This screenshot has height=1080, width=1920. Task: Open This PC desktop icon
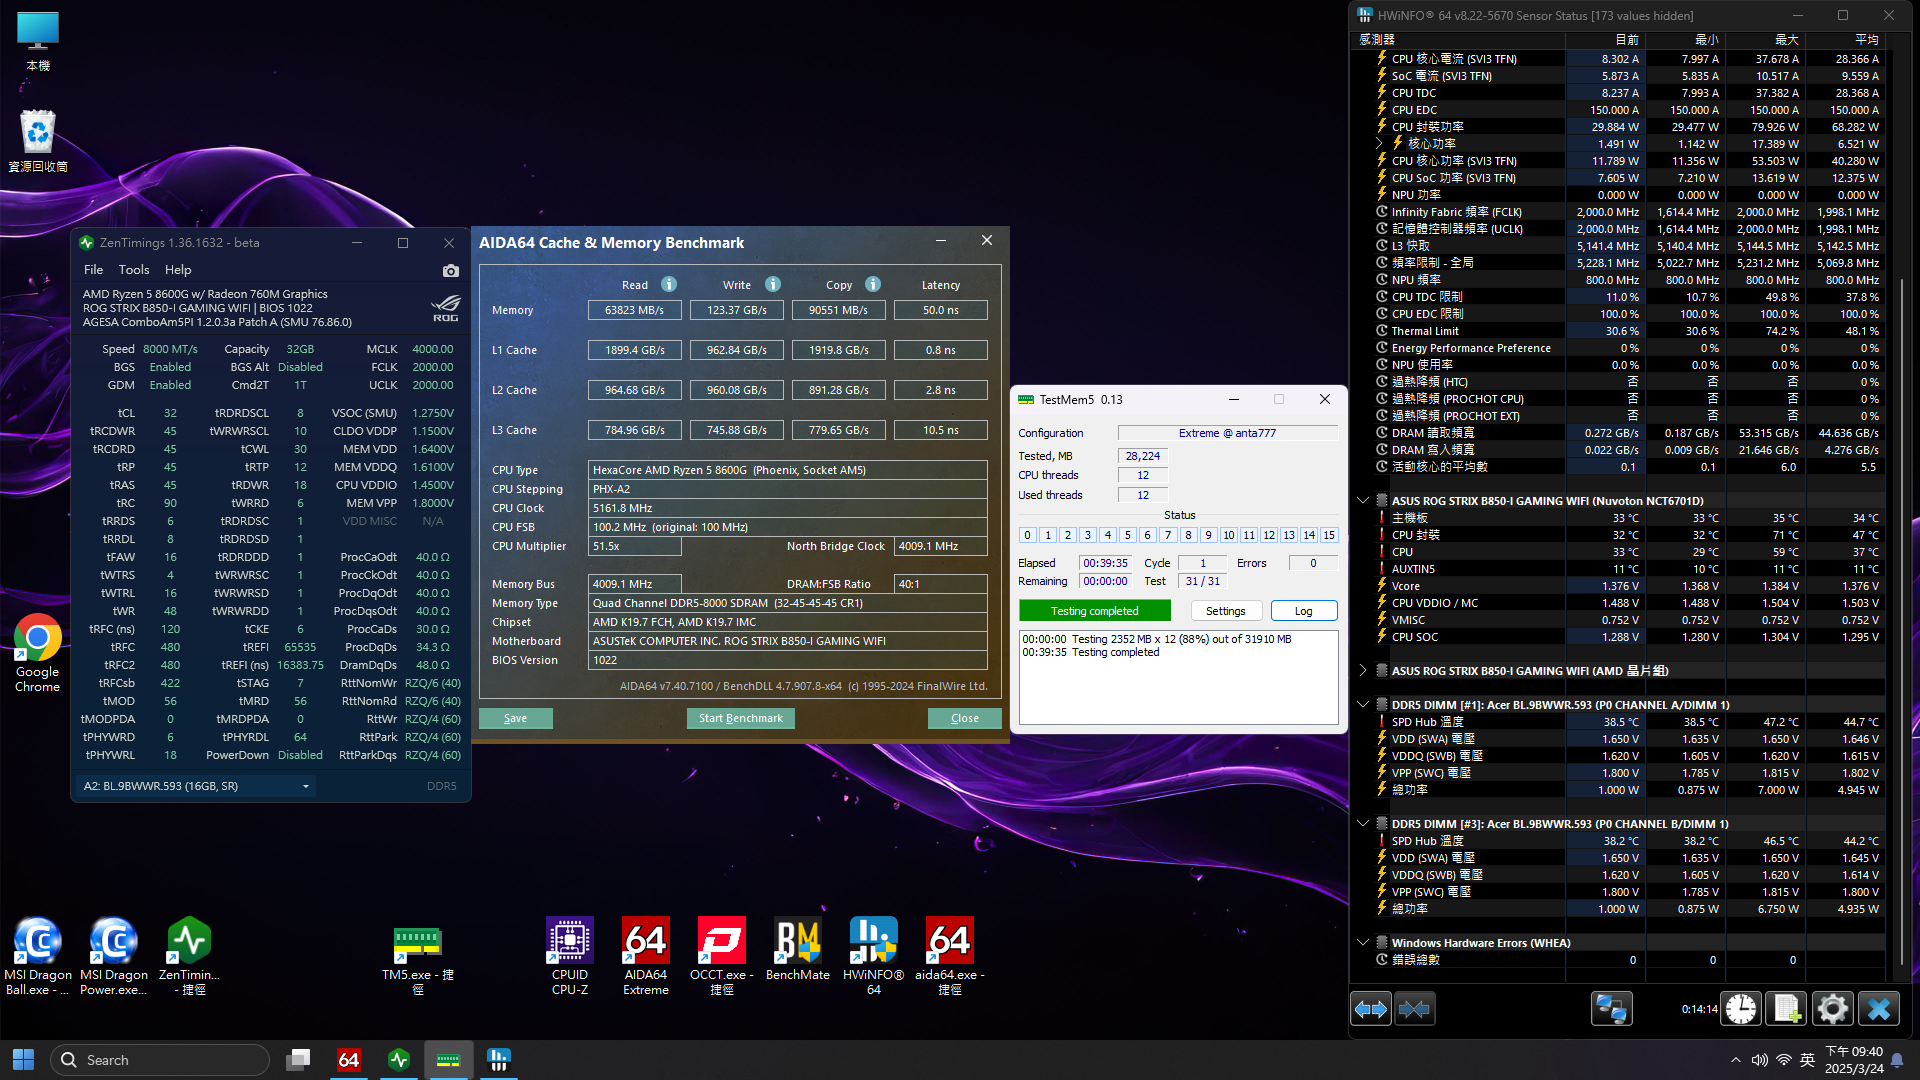(38, 42)
